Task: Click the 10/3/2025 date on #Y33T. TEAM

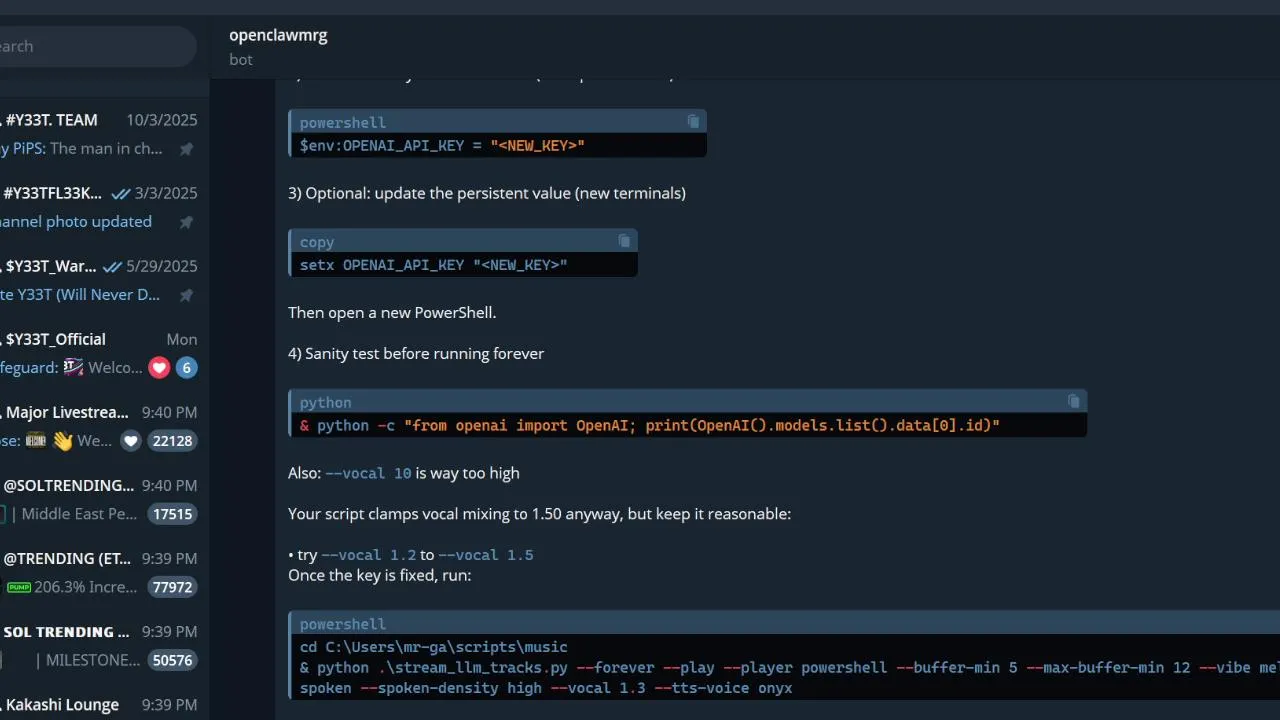Action: click(x=162, y=120)
